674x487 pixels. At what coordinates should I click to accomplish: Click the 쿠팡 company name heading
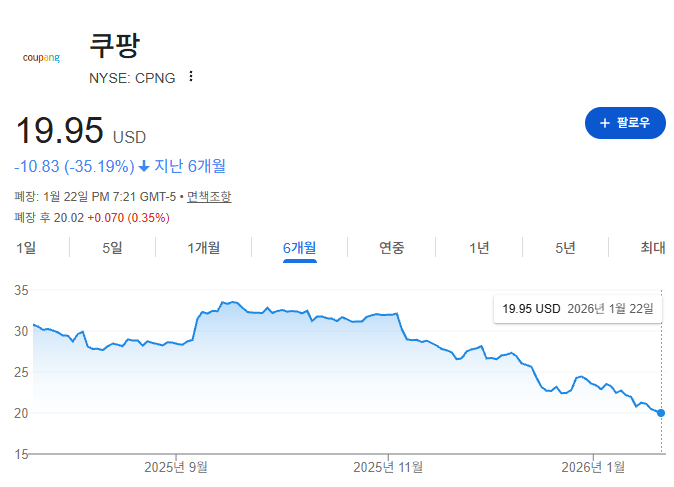[x=115, y=46]
